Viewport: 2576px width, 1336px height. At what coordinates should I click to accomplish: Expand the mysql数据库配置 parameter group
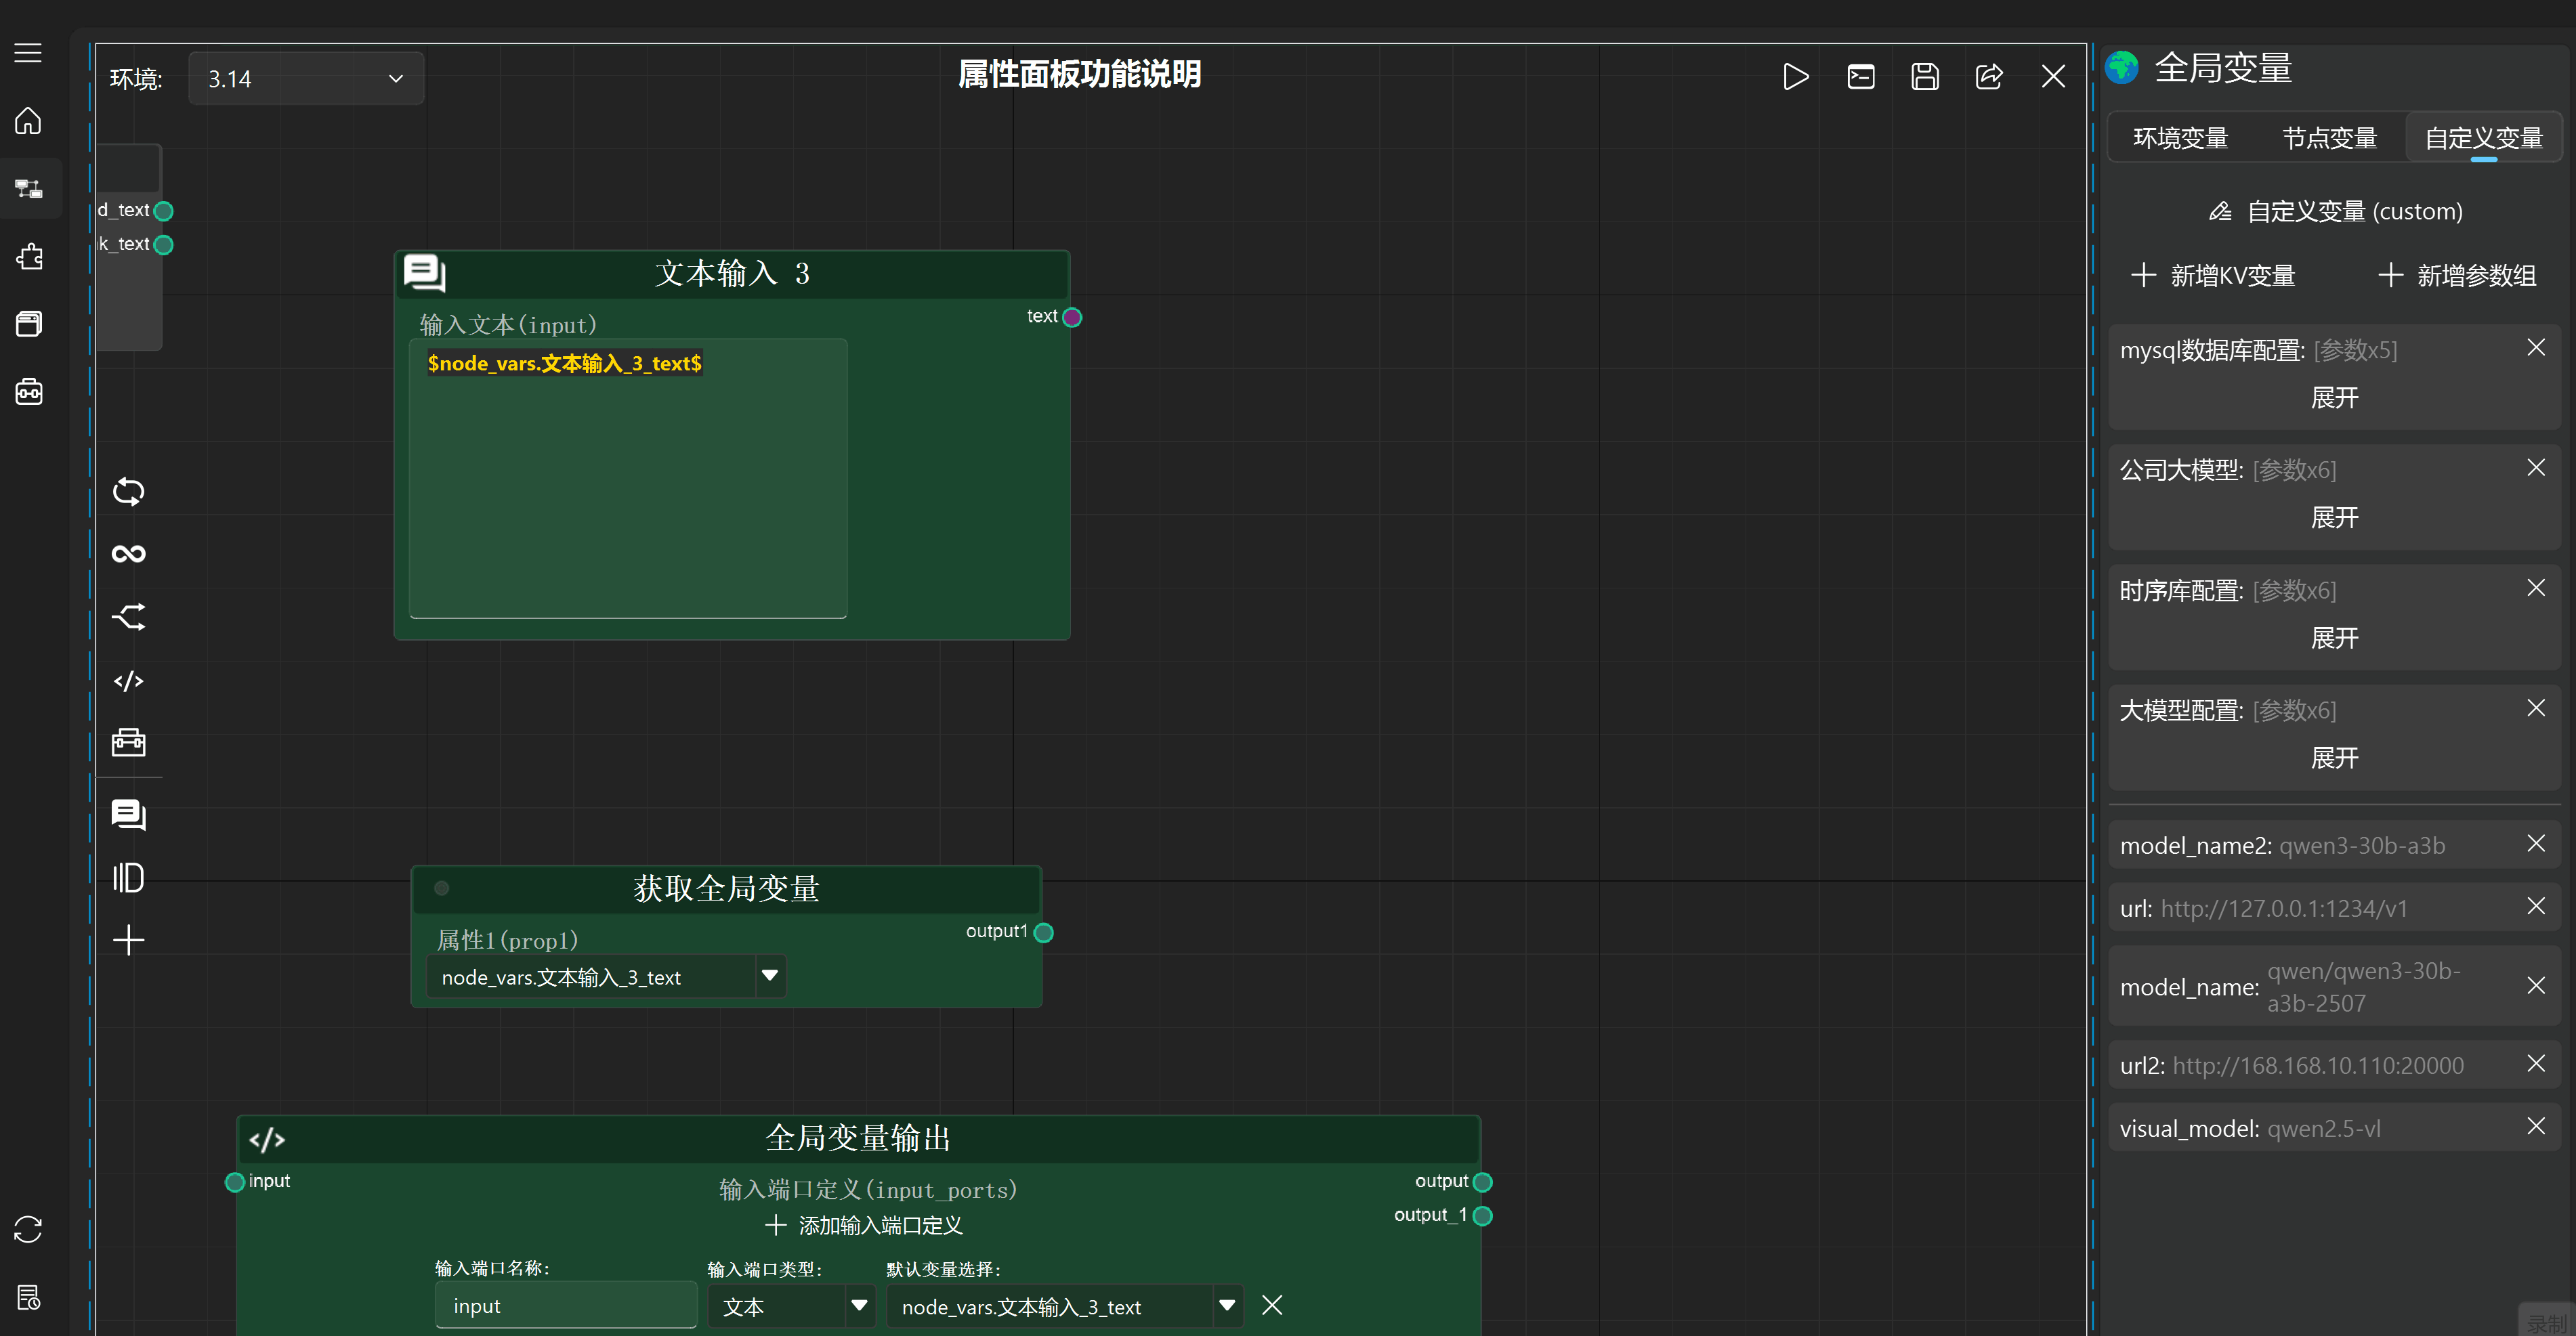(x=2334, y=398)
